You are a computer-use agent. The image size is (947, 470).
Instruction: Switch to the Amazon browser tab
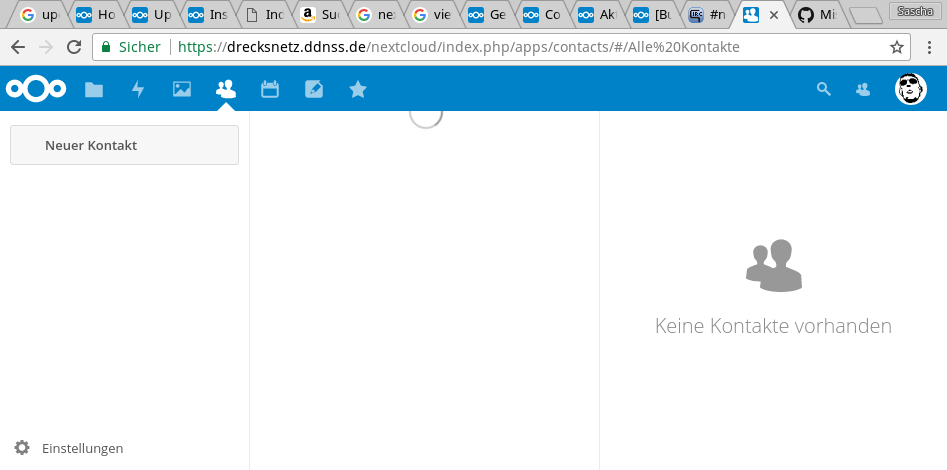click(x=320, y=15)
